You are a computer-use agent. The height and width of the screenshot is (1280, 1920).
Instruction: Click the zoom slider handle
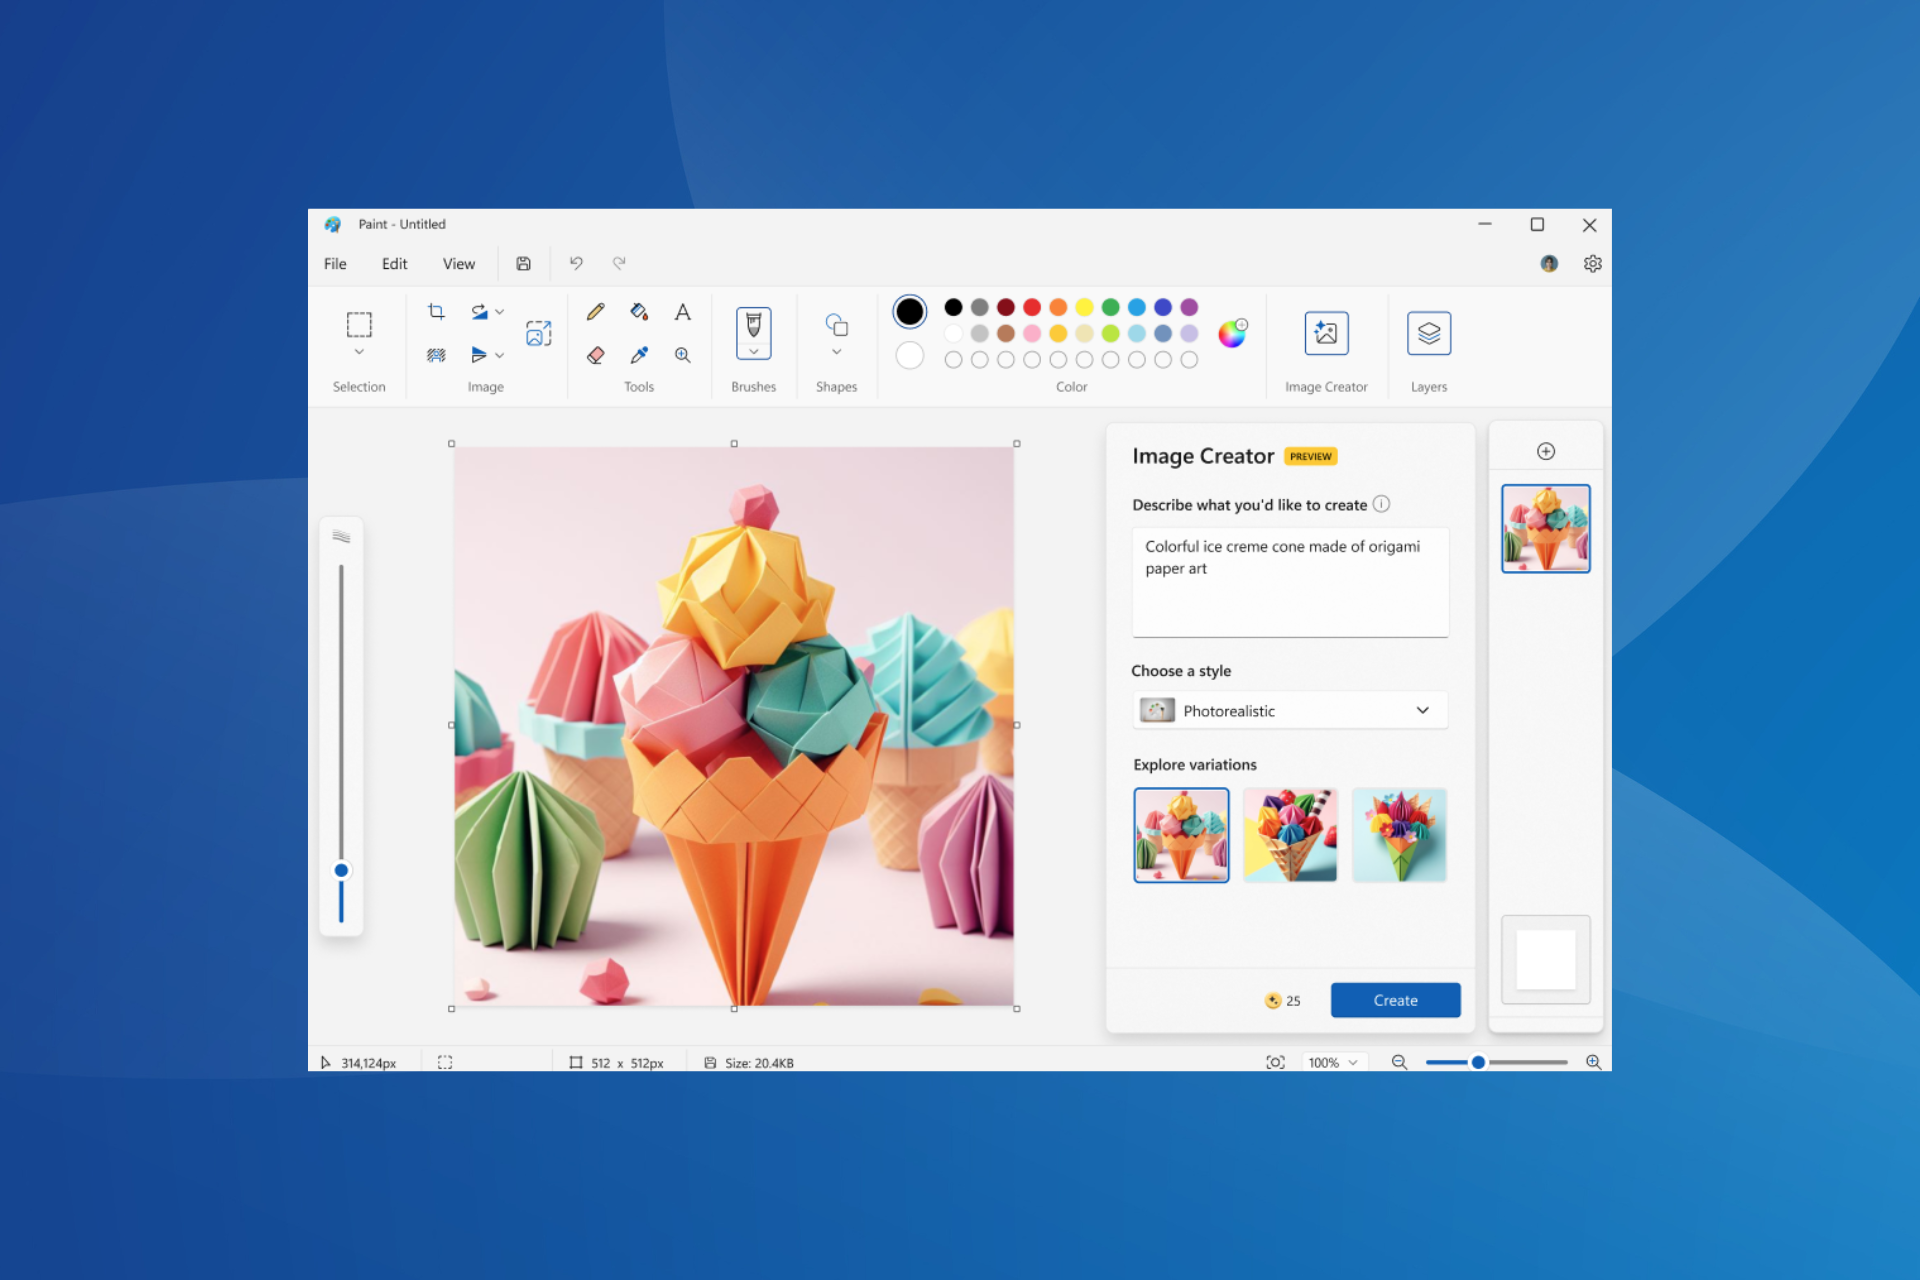[x=1478, y=1062]
